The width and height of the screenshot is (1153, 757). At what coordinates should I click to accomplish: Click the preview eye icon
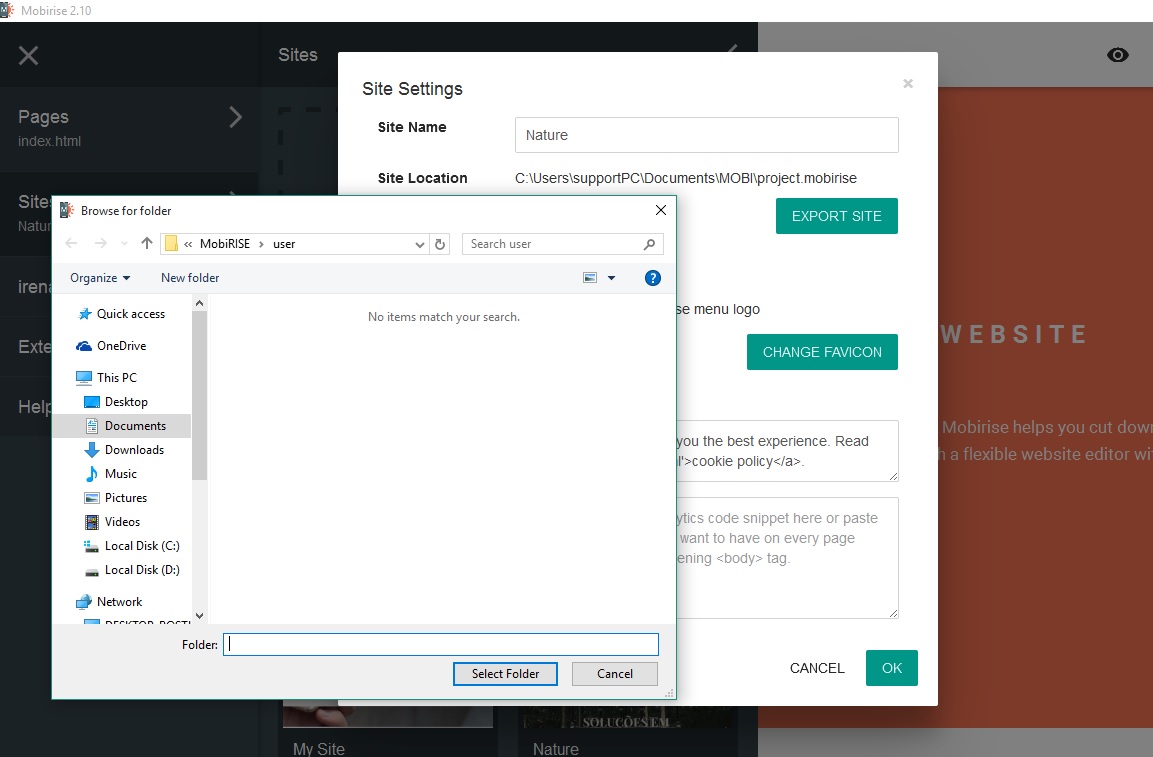coord(1117,55)
